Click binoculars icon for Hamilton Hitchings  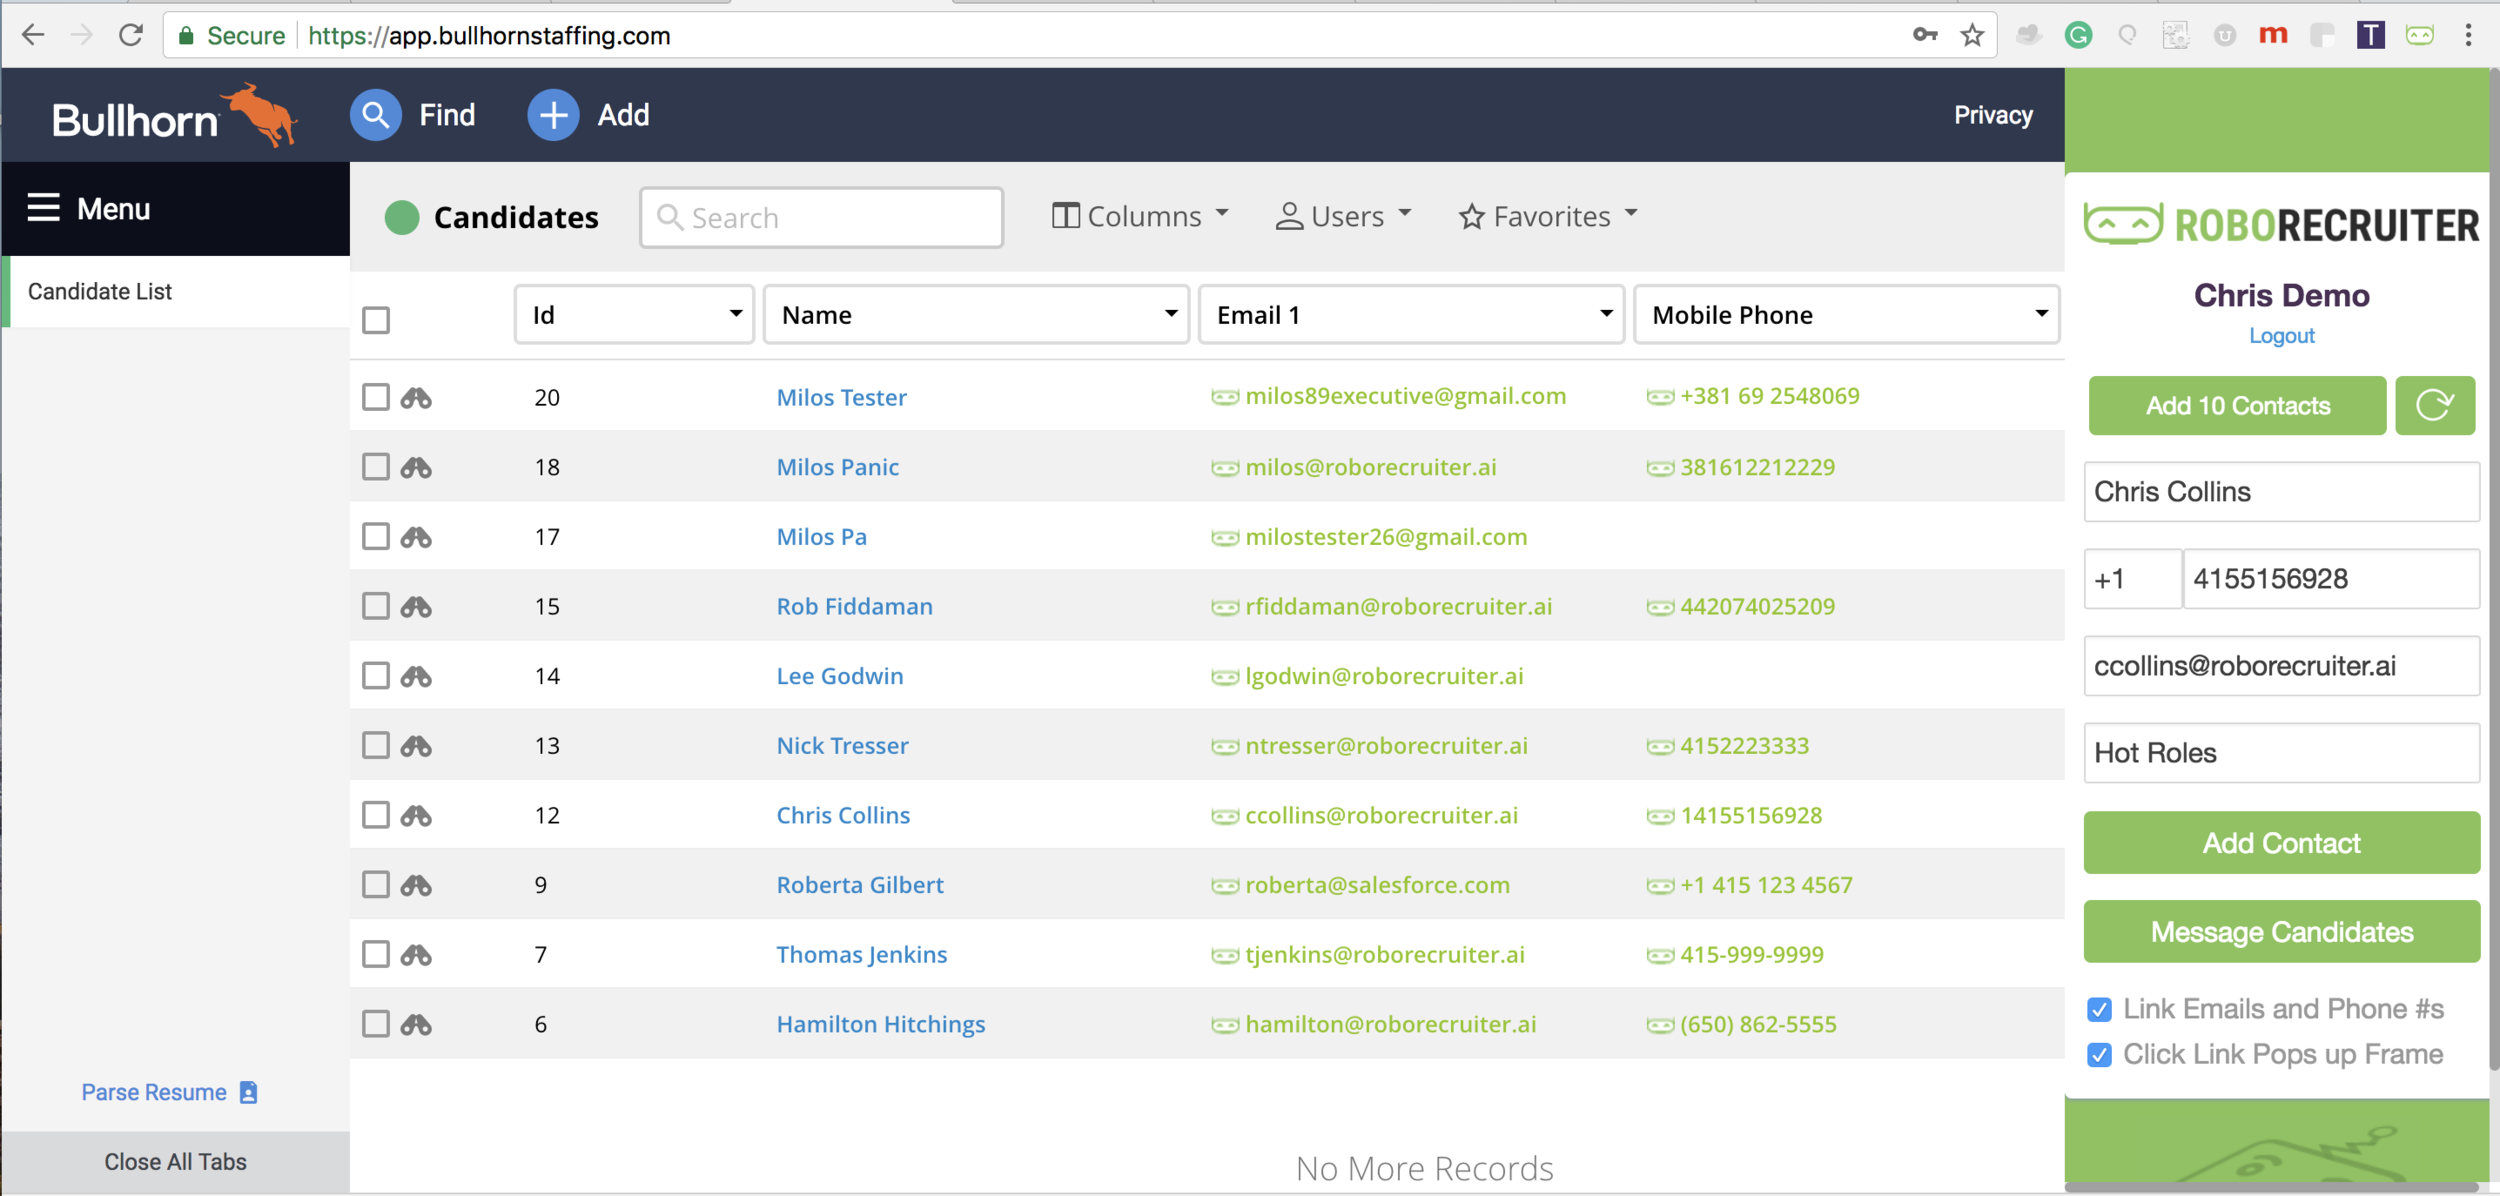416,1024
